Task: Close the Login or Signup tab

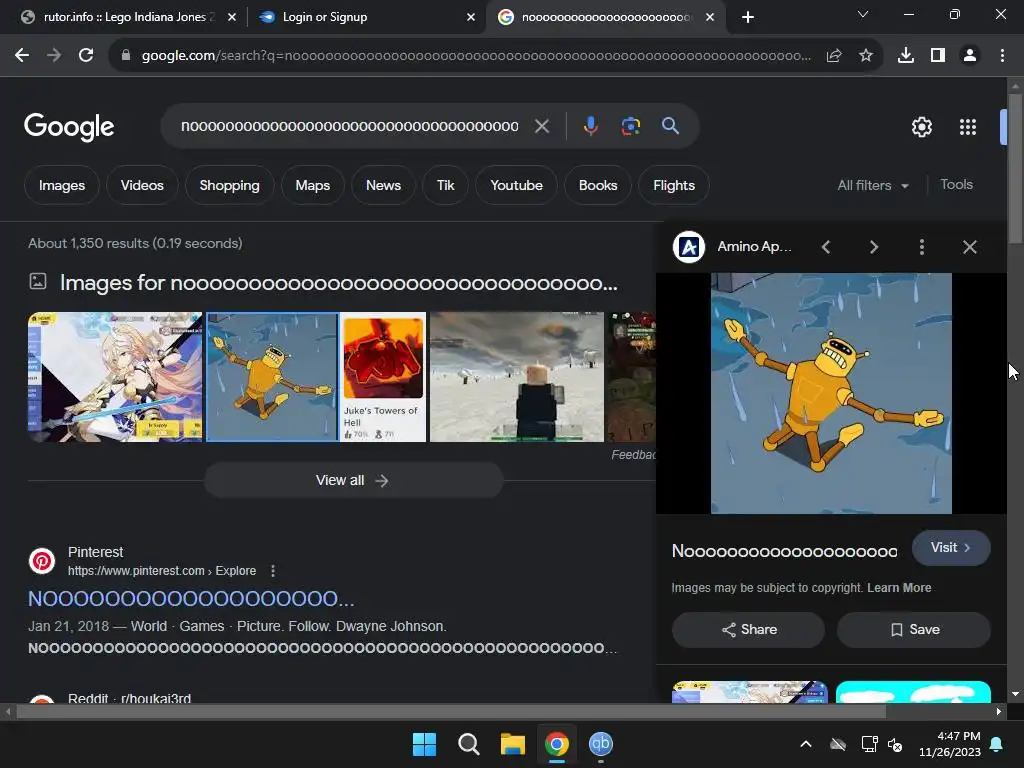Action: pyautogui.click(x=471, y=17)
